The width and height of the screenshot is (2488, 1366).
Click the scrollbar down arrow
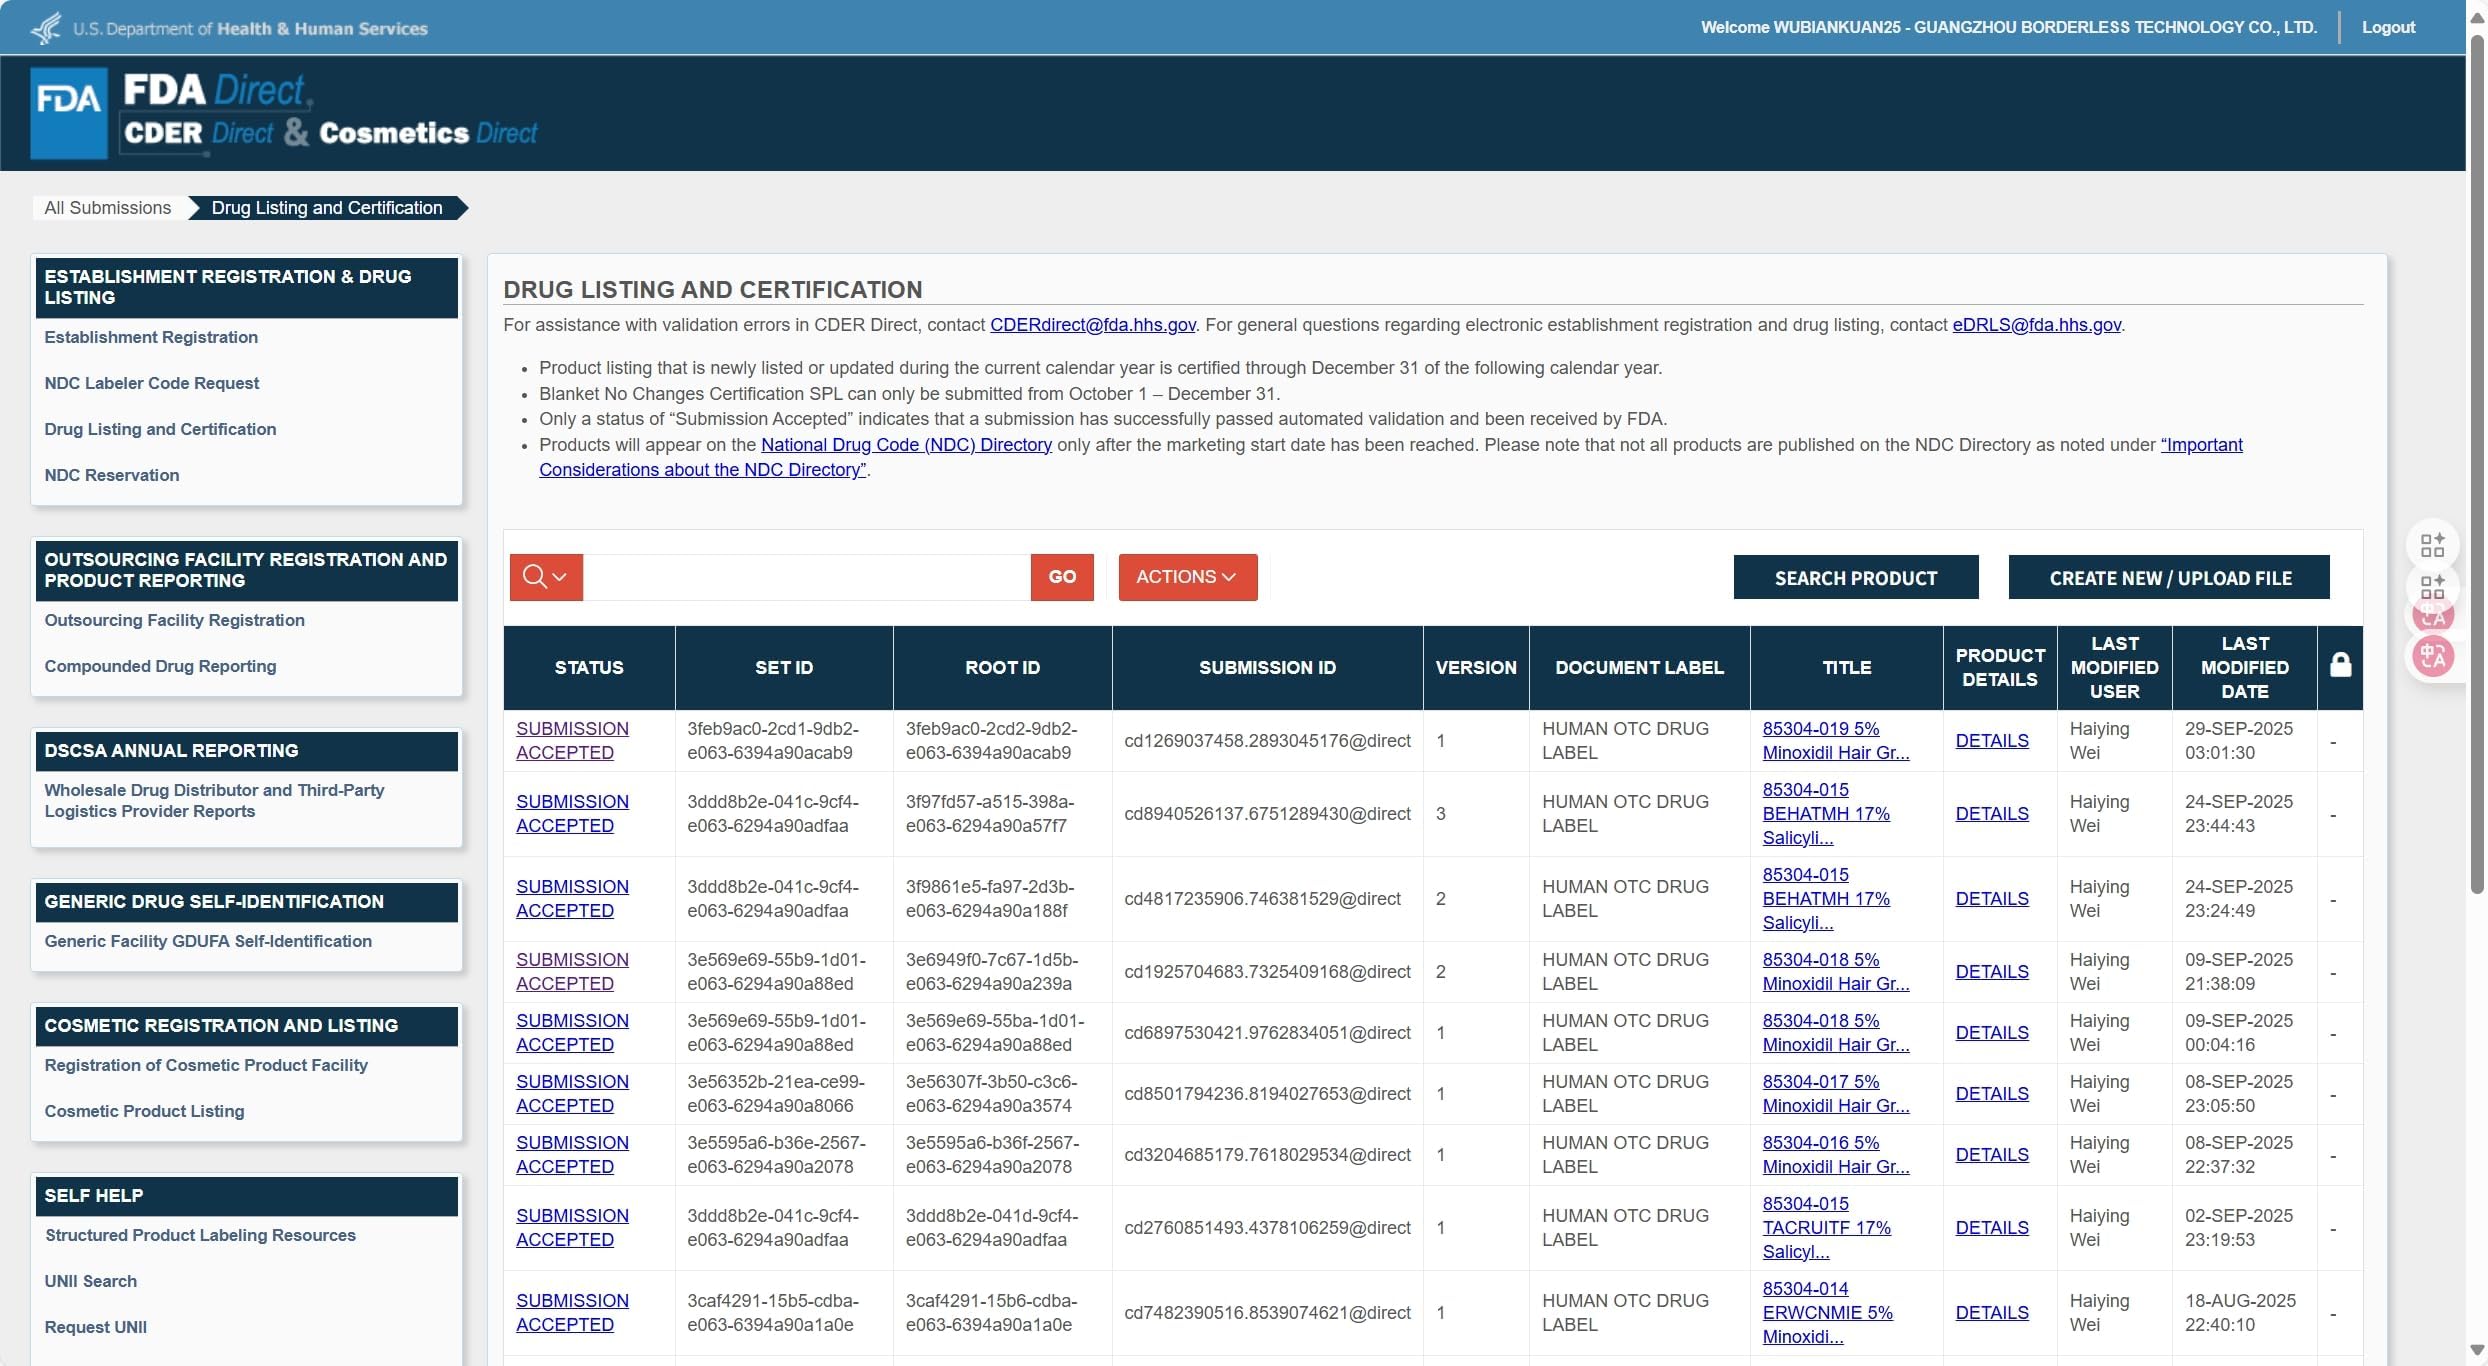coord(2476,1350)
